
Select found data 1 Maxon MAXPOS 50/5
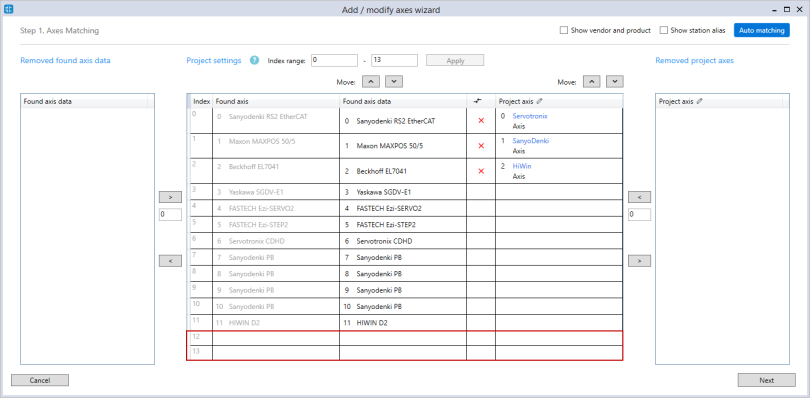pos(403,146)
